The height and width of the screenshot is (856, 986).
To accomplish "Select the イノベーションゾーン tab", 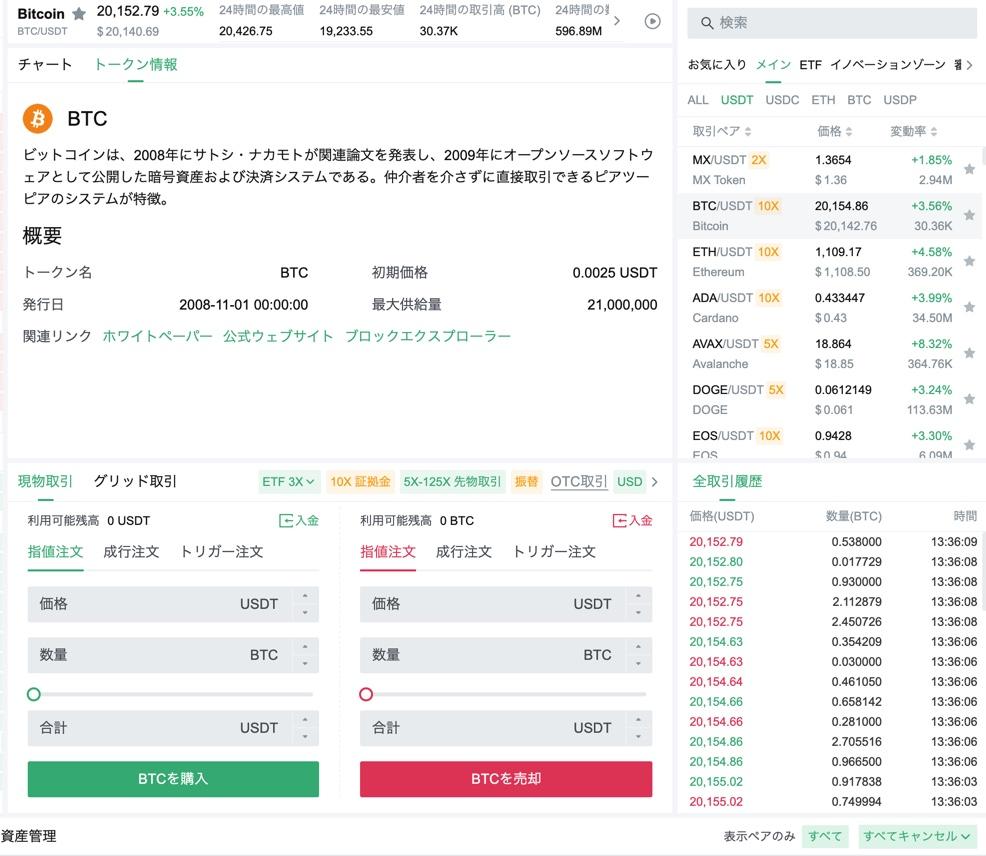I will pos(887,65).
